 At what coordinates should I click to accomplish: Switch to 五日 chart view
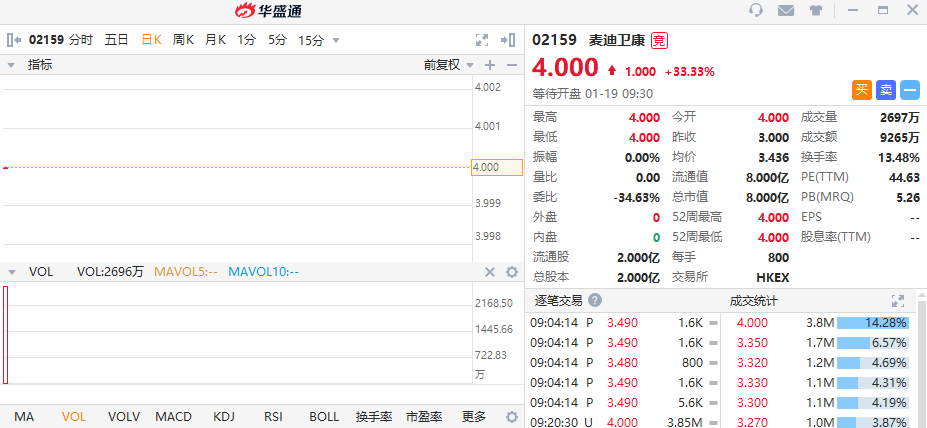tap(116, 40)
